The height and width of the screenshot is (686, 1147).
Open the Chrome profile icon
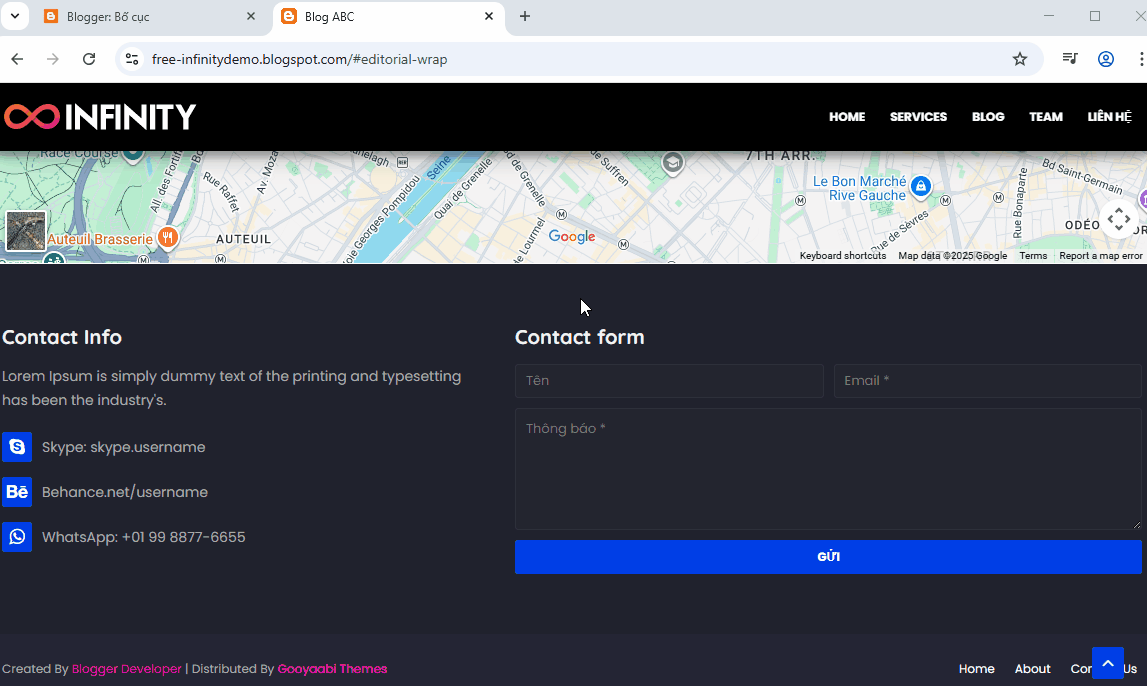(x=1105, y=59)
